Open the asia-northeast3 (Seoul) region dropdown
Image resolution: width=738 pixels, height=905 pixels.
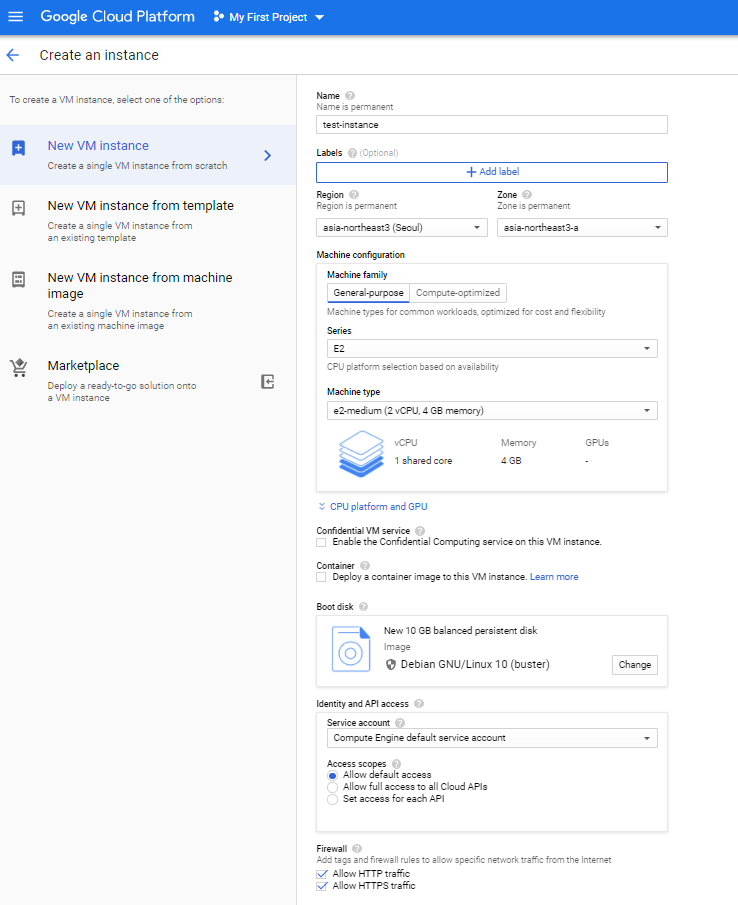[402, 227]
